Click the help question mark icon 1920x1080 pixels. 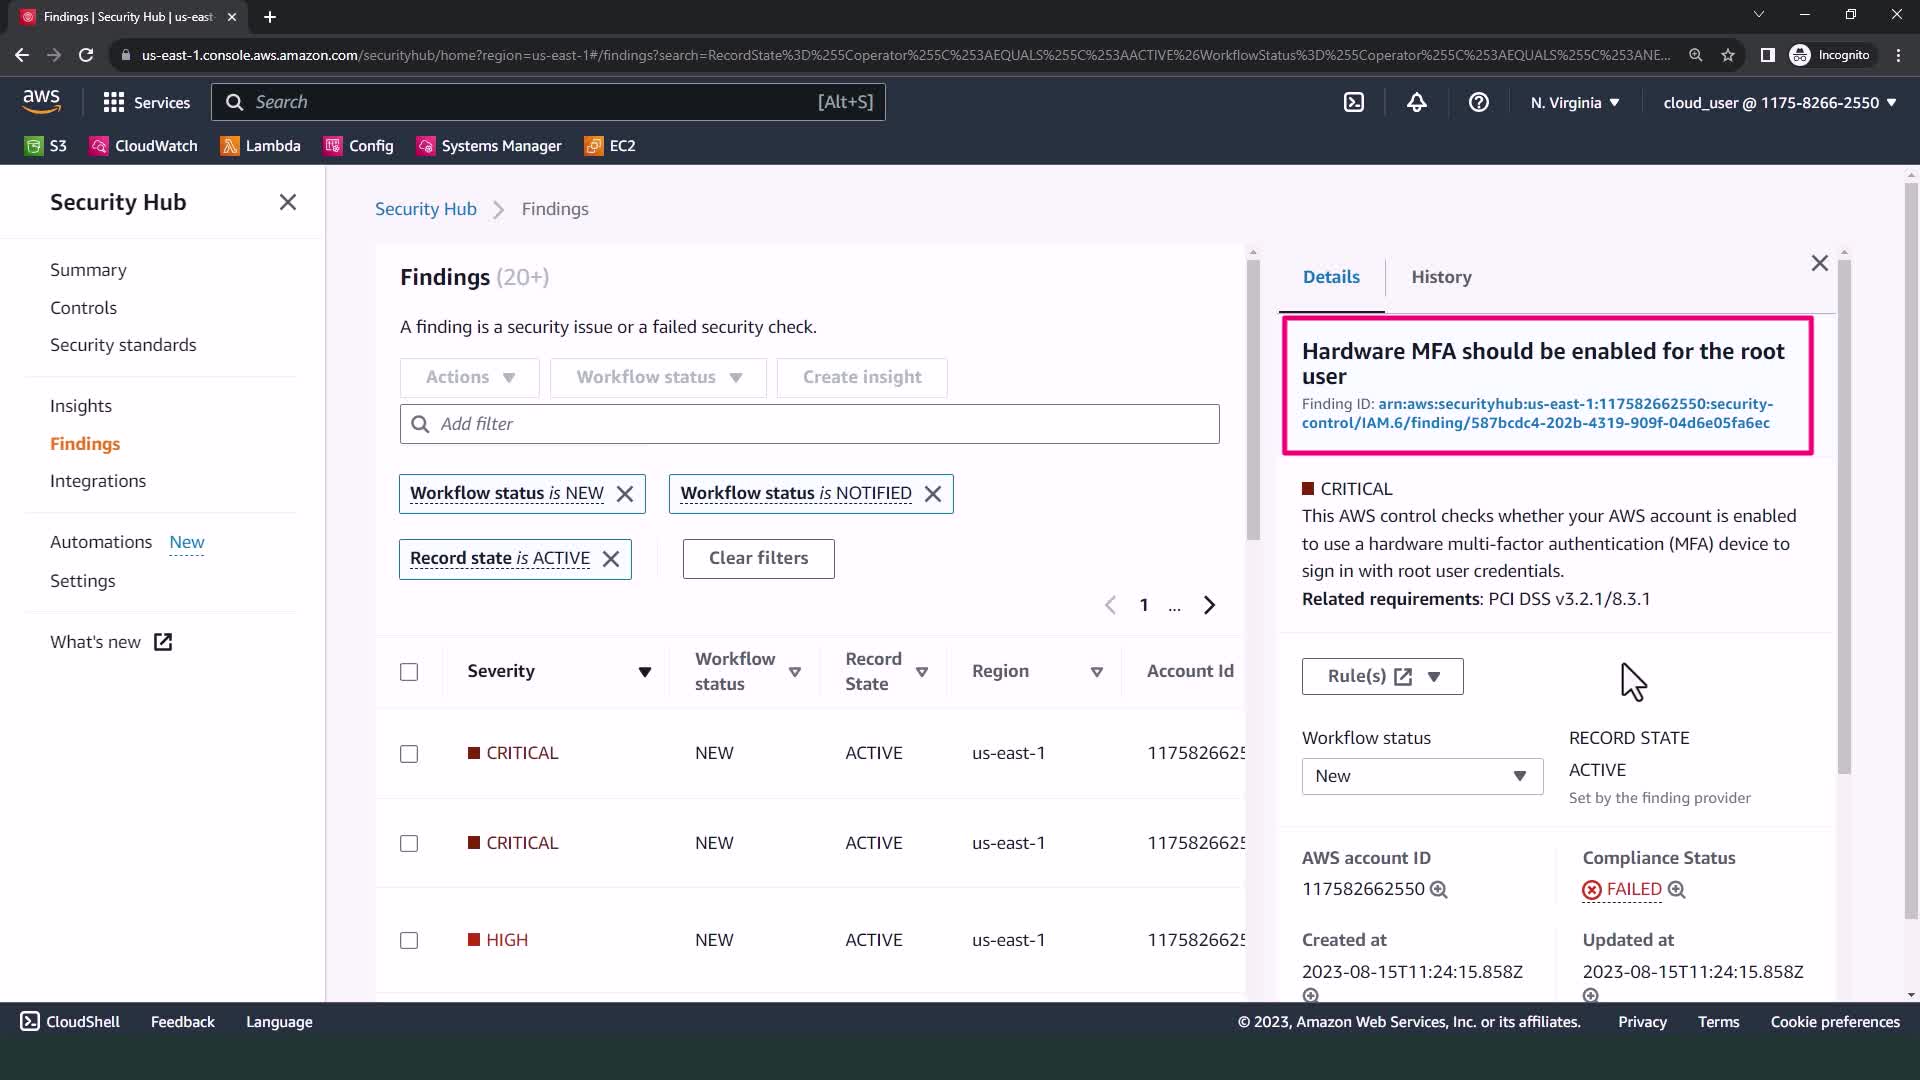coord(1478,102)
